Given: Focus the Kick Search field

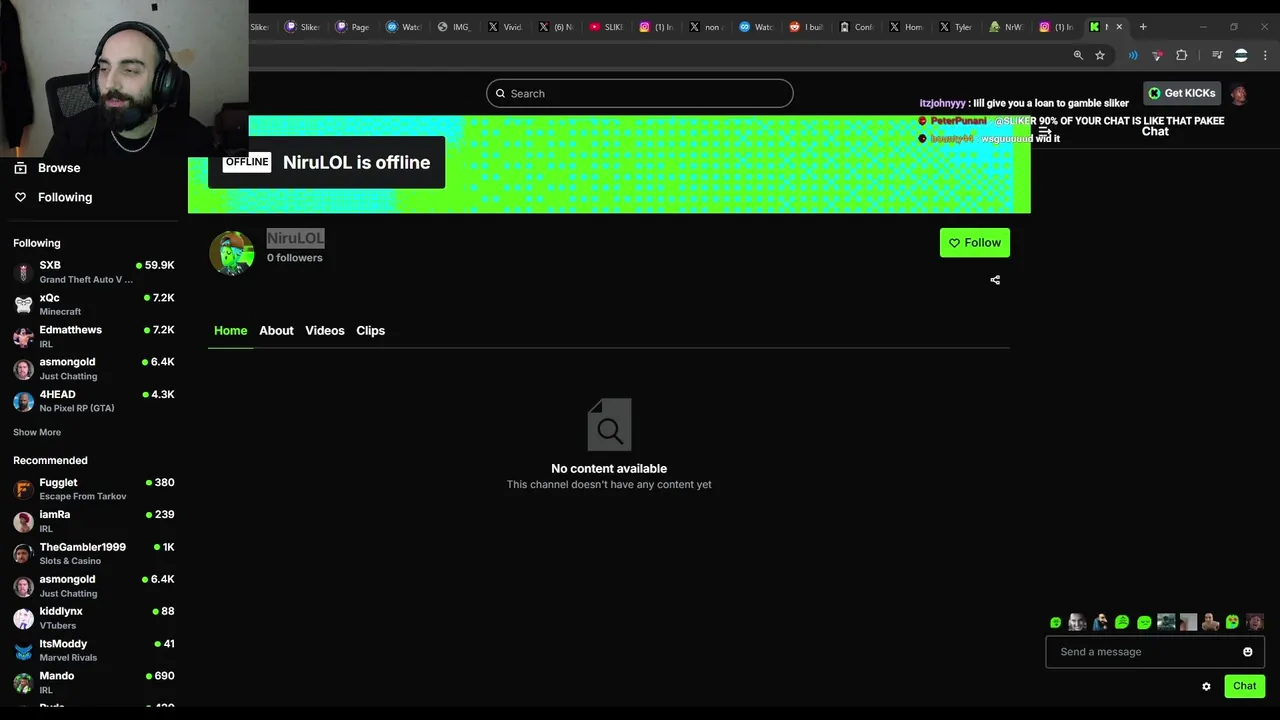Looking at the screenshot, I should click(640, 93).
